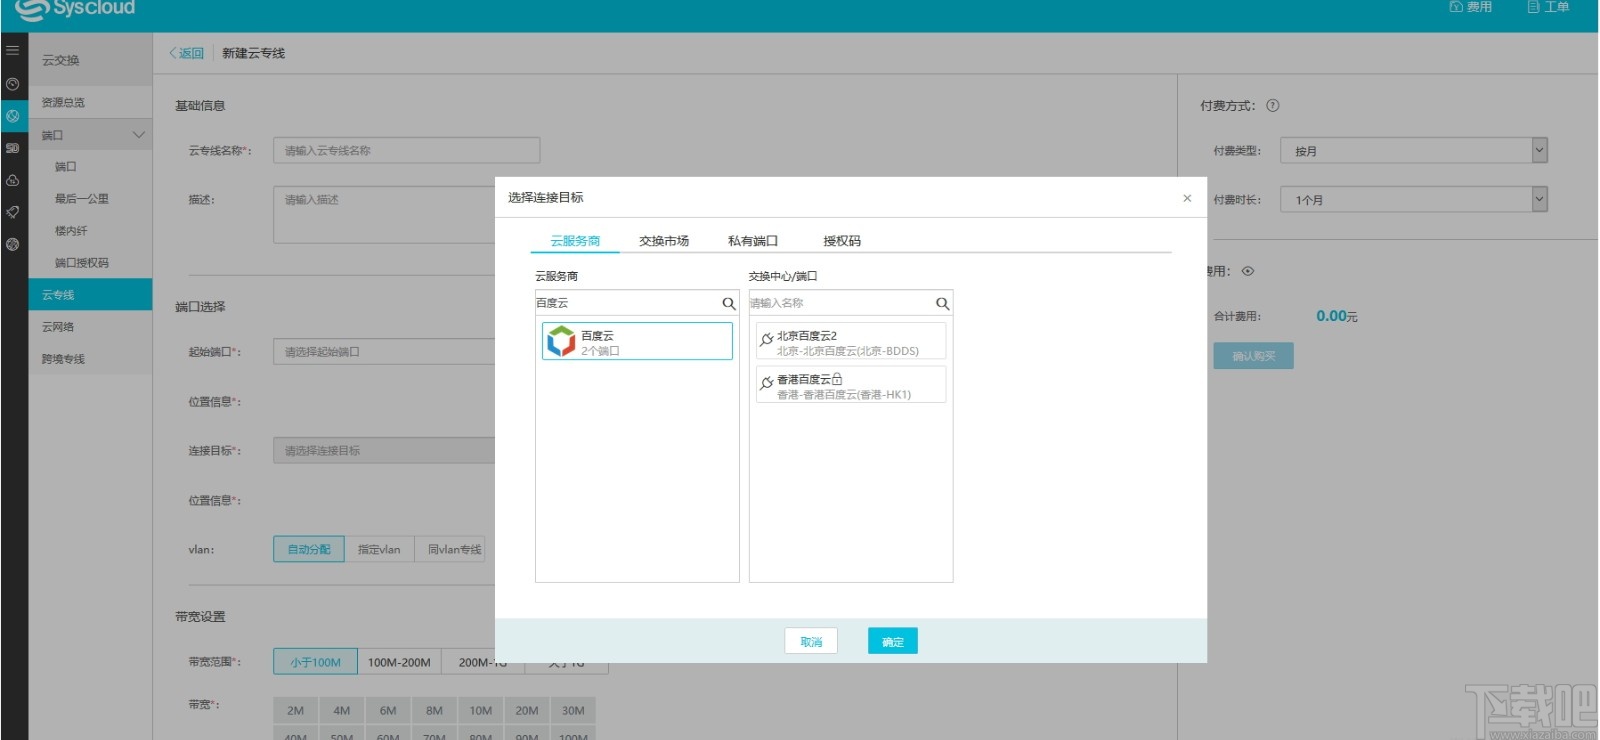Select the 指定vlan option
Image resolution: width=1600 pixels, height=740 pixels.
pos(379,549)
